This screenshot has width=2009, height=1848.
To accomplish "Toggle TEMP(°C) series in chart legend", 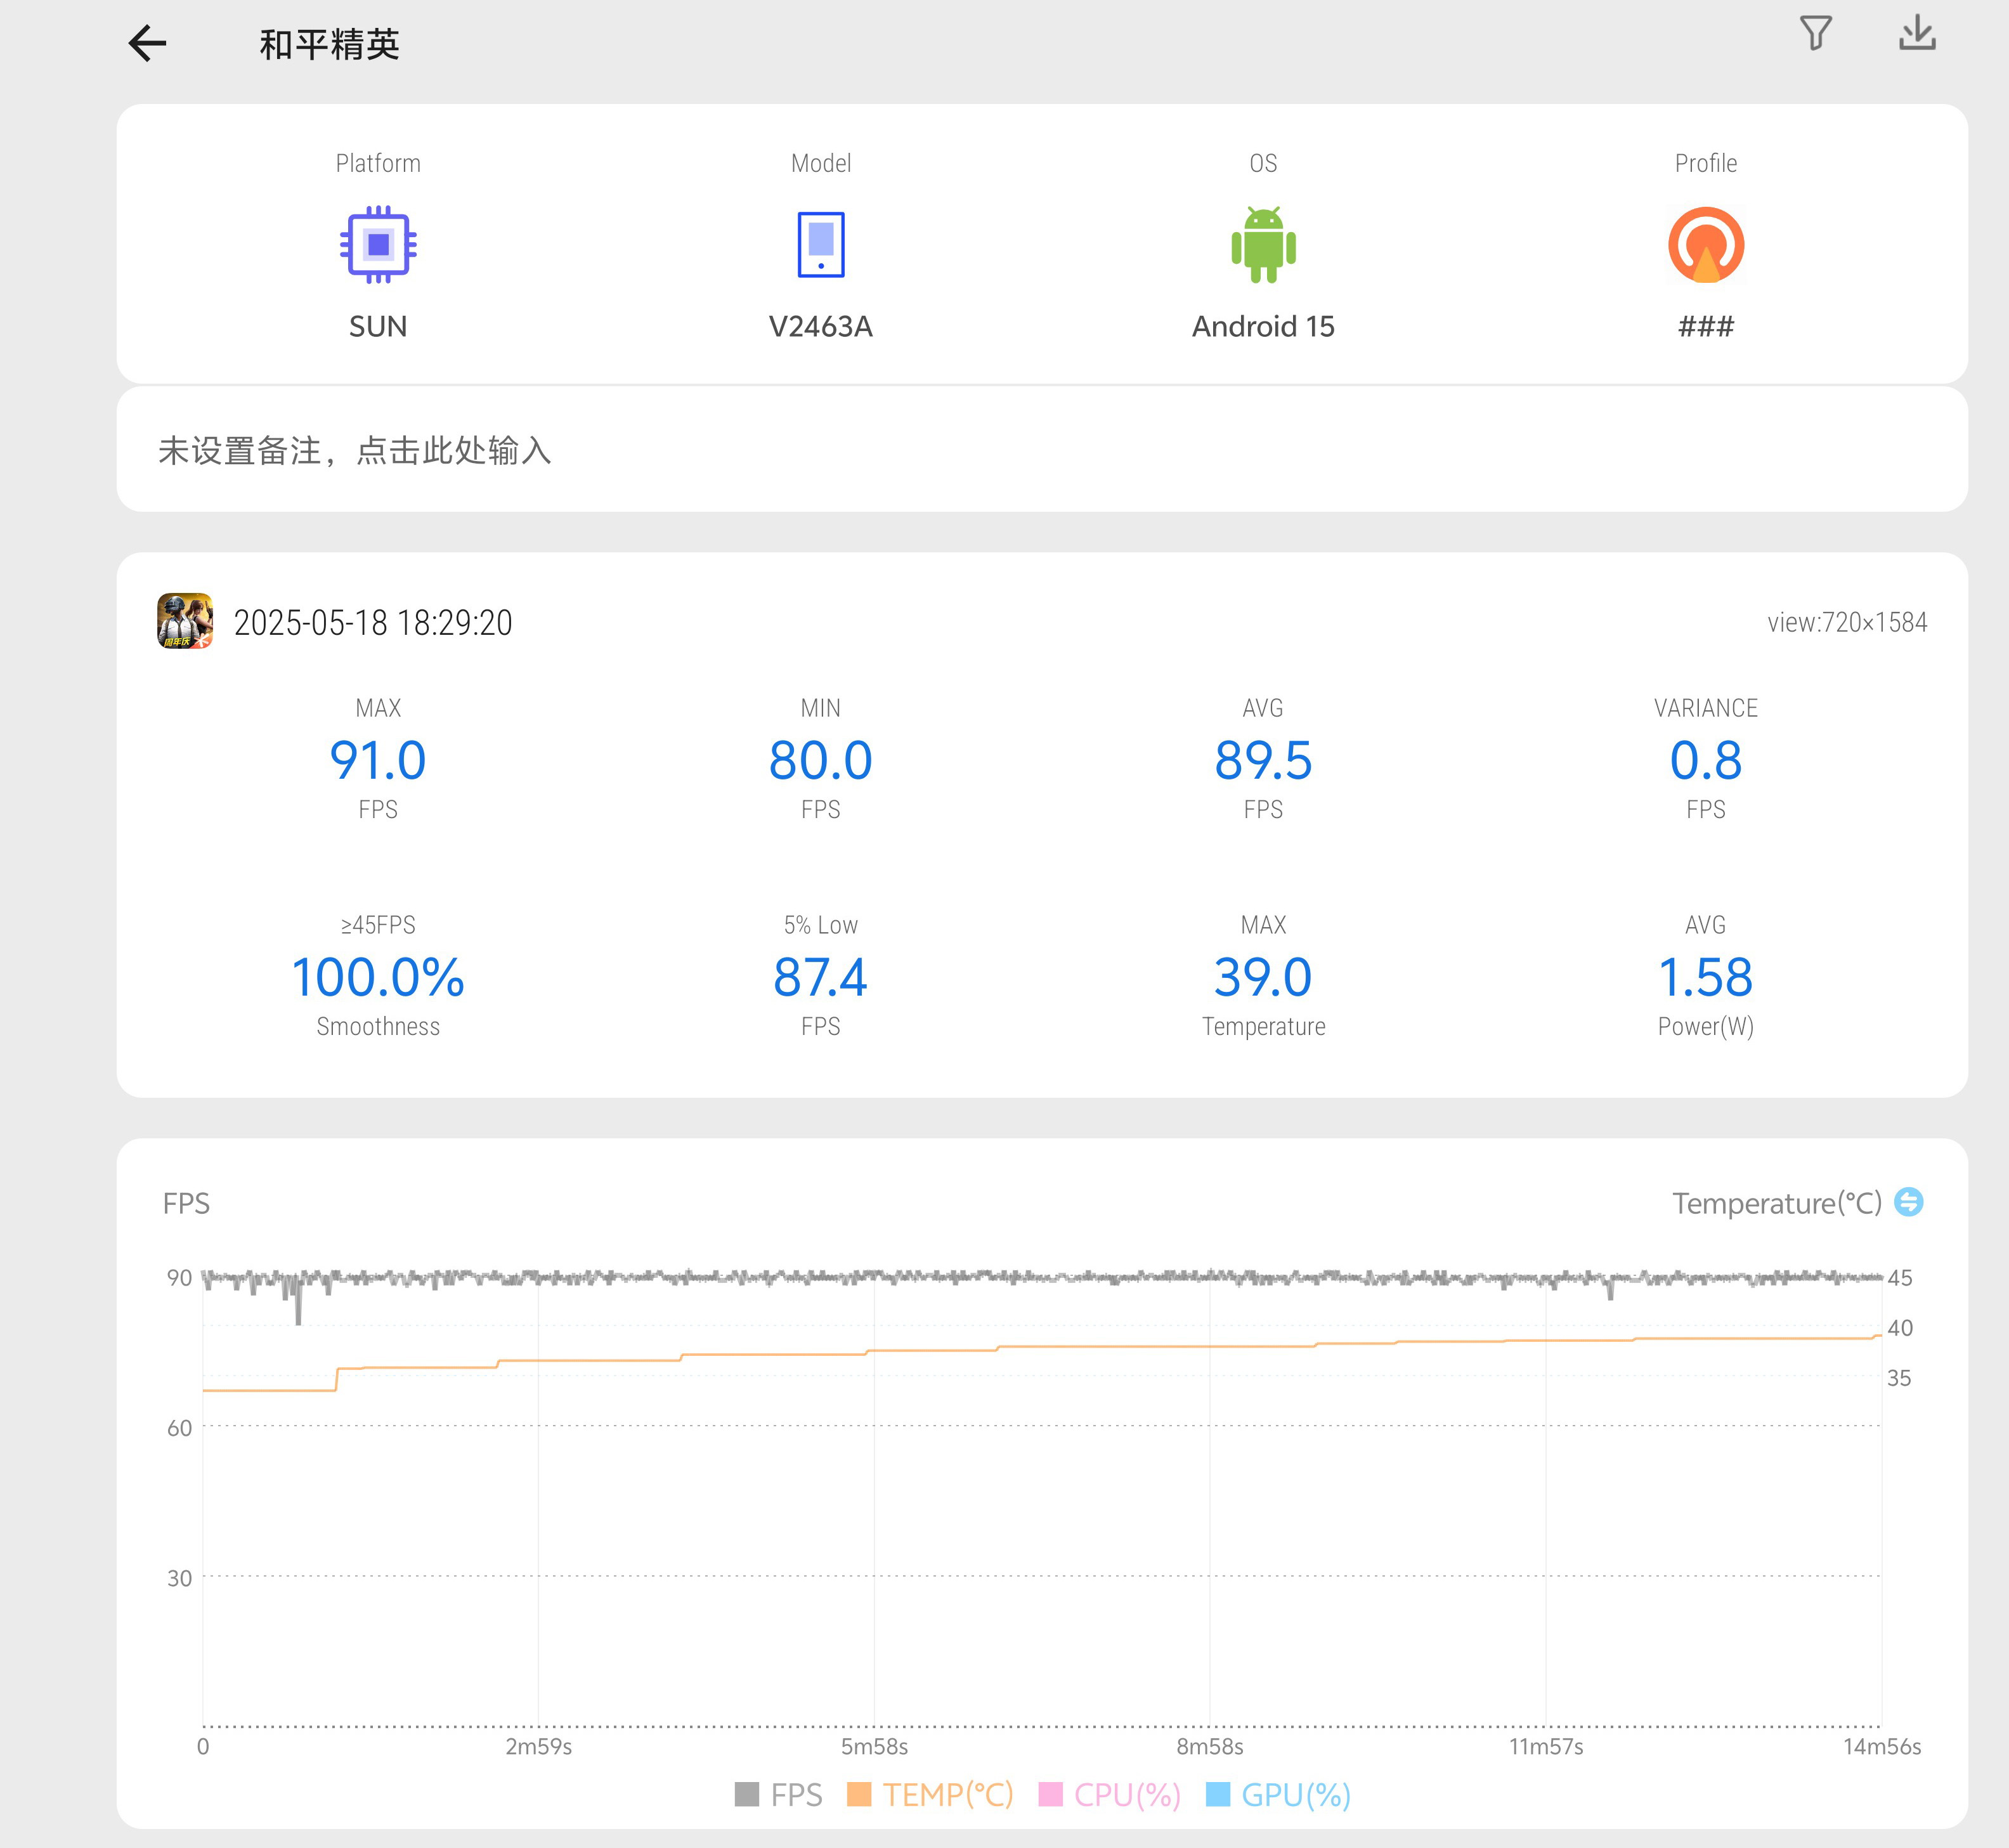I will click(x=930, y=1795).
